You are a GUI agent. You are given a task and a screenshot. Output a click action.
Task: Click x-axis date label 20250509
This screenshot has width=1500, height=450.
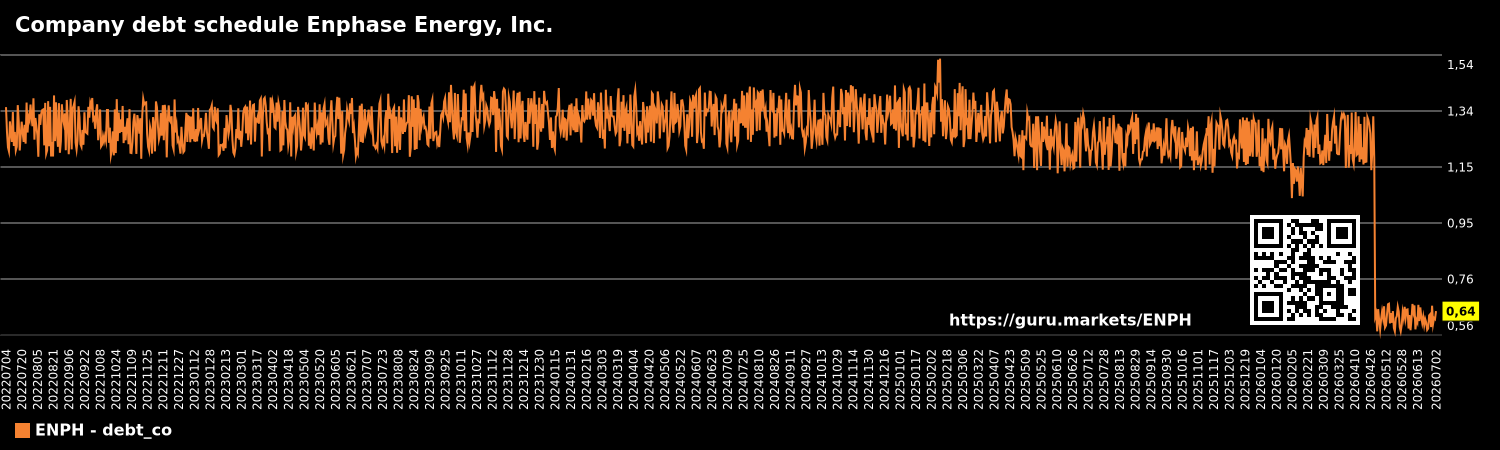pyautogui.click(x=1026, y=379)
